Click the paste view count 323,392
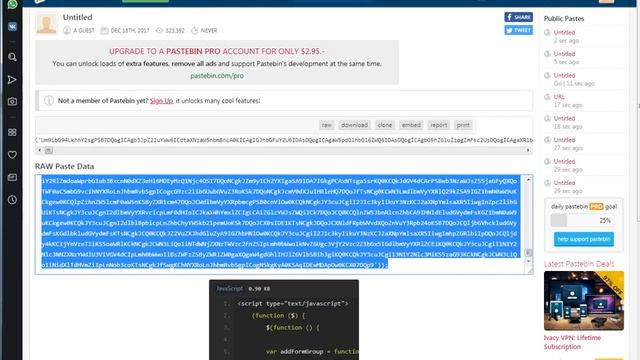This screenshot has height=360, width=640. pos(175,31)
